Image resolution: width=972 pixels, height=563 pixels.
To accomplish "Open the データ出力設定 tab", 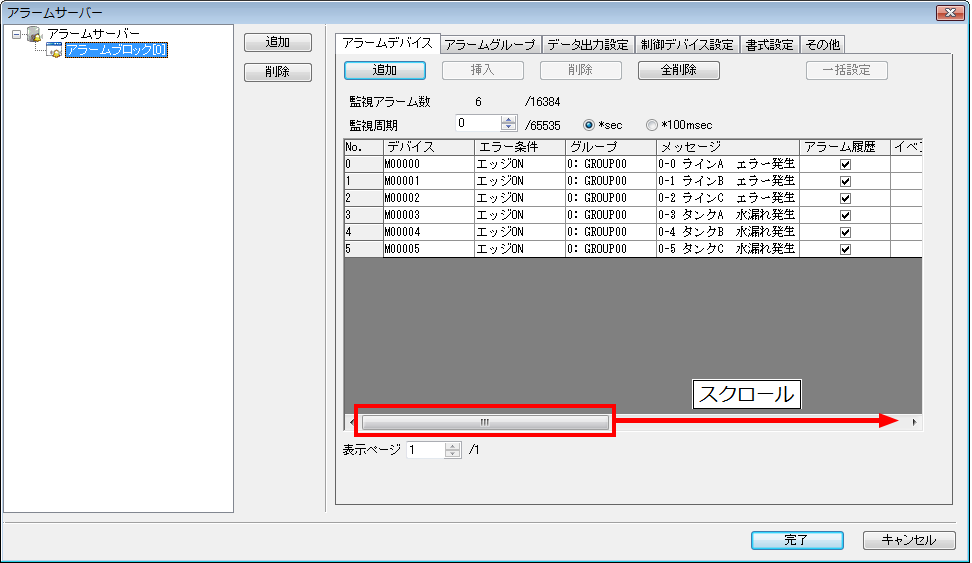I will click(x=588, y=44).
